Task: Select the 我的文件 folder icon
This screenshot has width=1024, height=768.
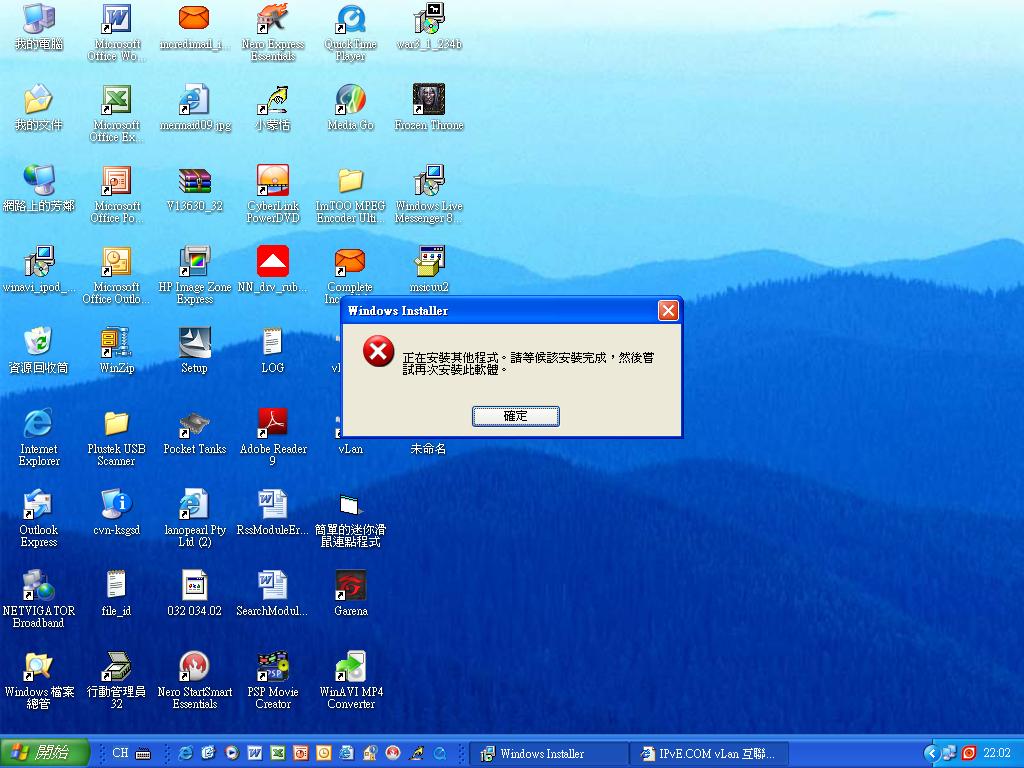Action: point(39,109)
